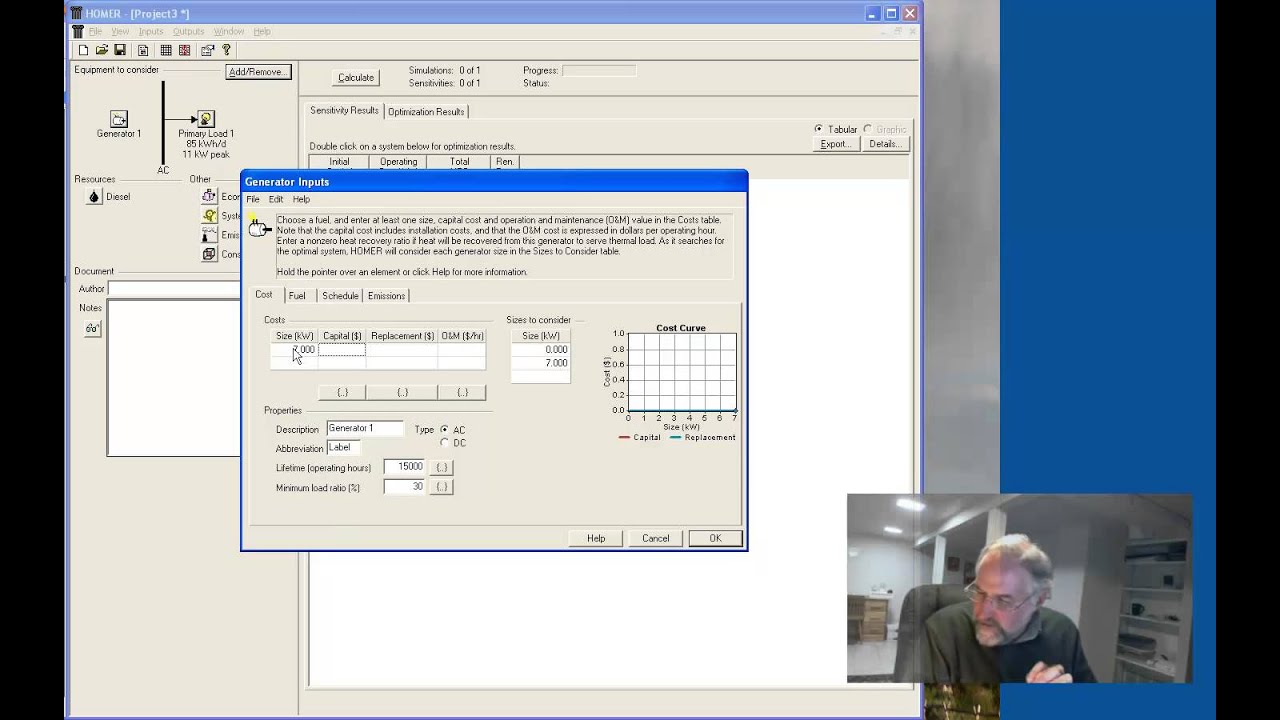1280x720 pixels.
Task: Open sensitivity values button for Lifetime
Action: point(442,467)
